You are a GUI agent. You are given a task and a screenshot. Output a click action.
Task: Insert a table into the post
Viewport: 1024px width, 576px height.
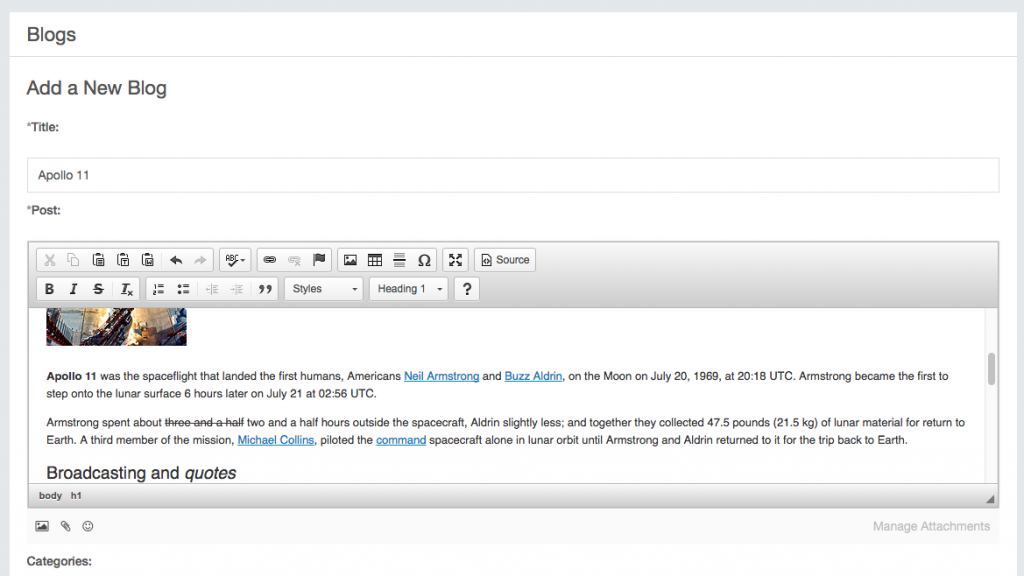[375, 259]
